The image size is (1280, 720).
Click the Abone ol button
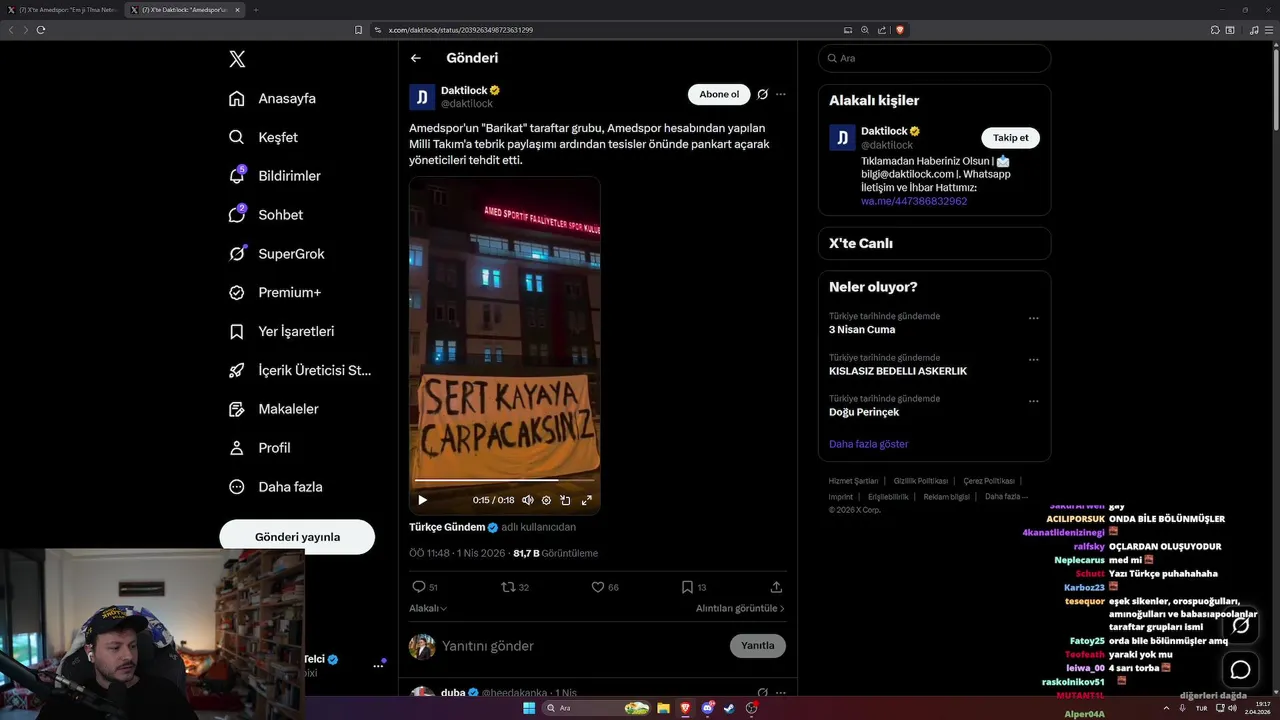pos(719,94)
